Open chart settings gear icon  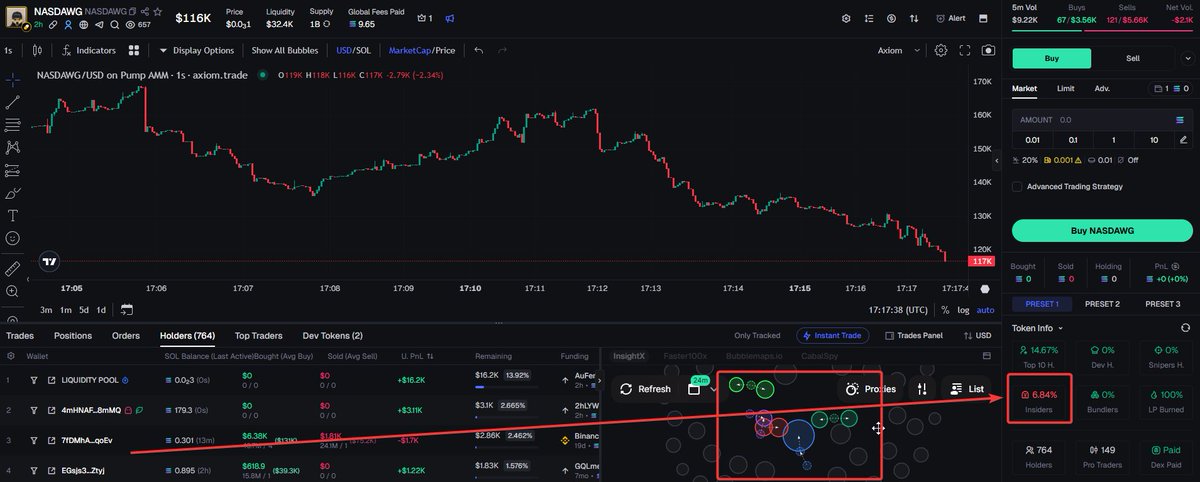click(x=940, y=50)
